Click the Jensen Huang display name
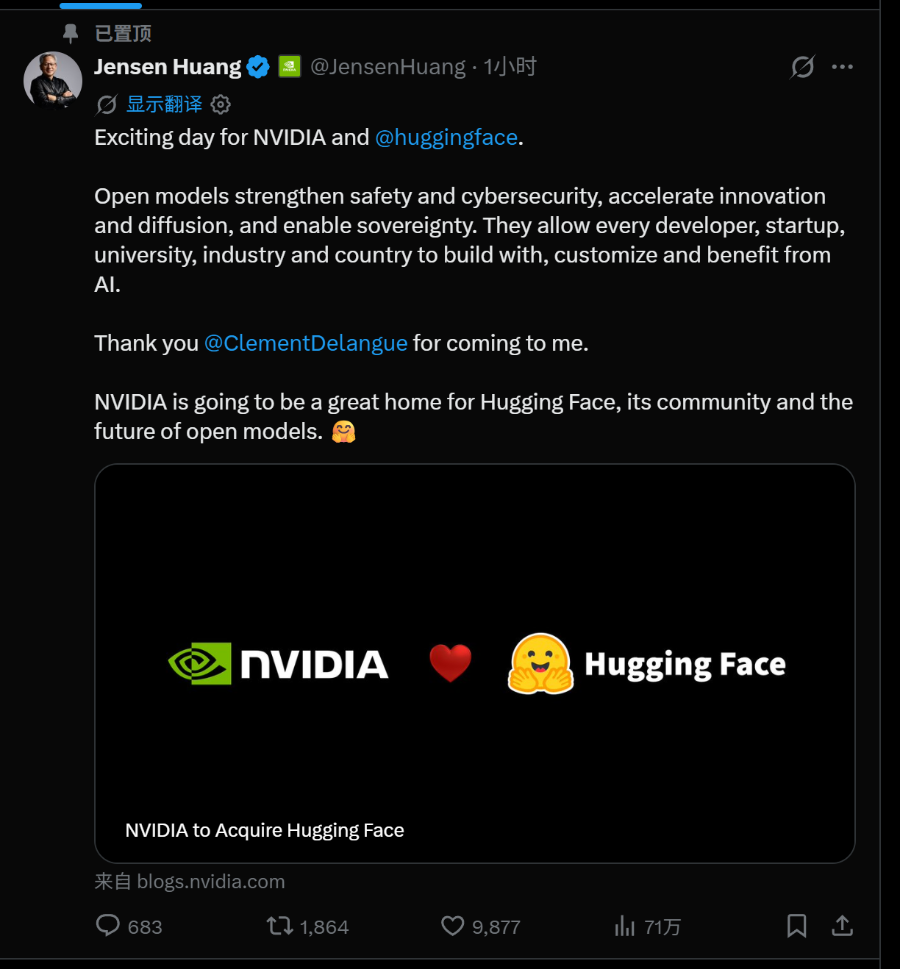Image resolution: width=900 pixels, height=969 pixels. point(168,66)
